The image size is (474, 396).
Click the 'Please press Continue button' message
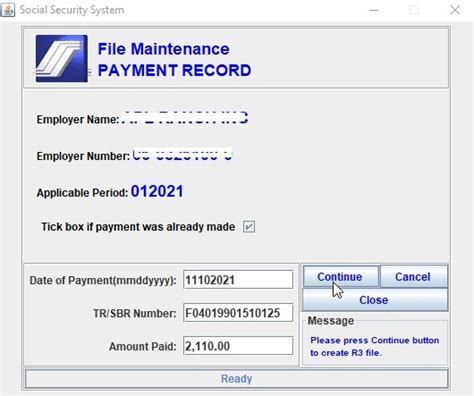click(375, 346)
